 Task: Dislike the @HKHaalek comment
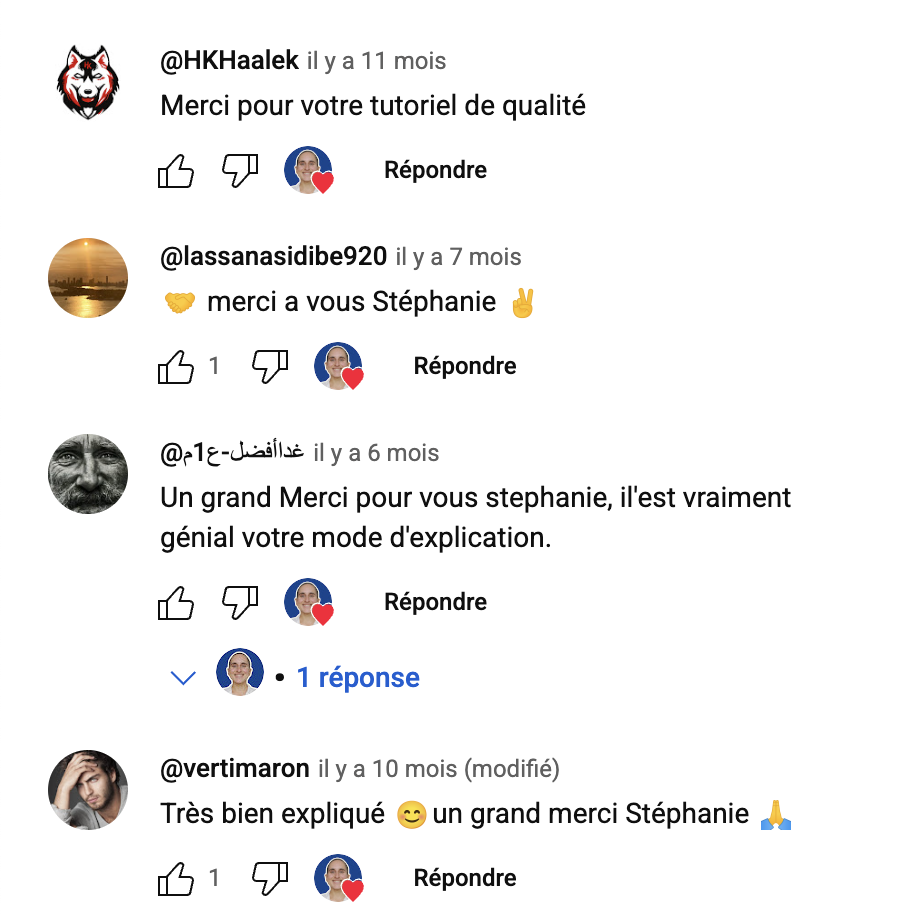click(x=240, y=170)
